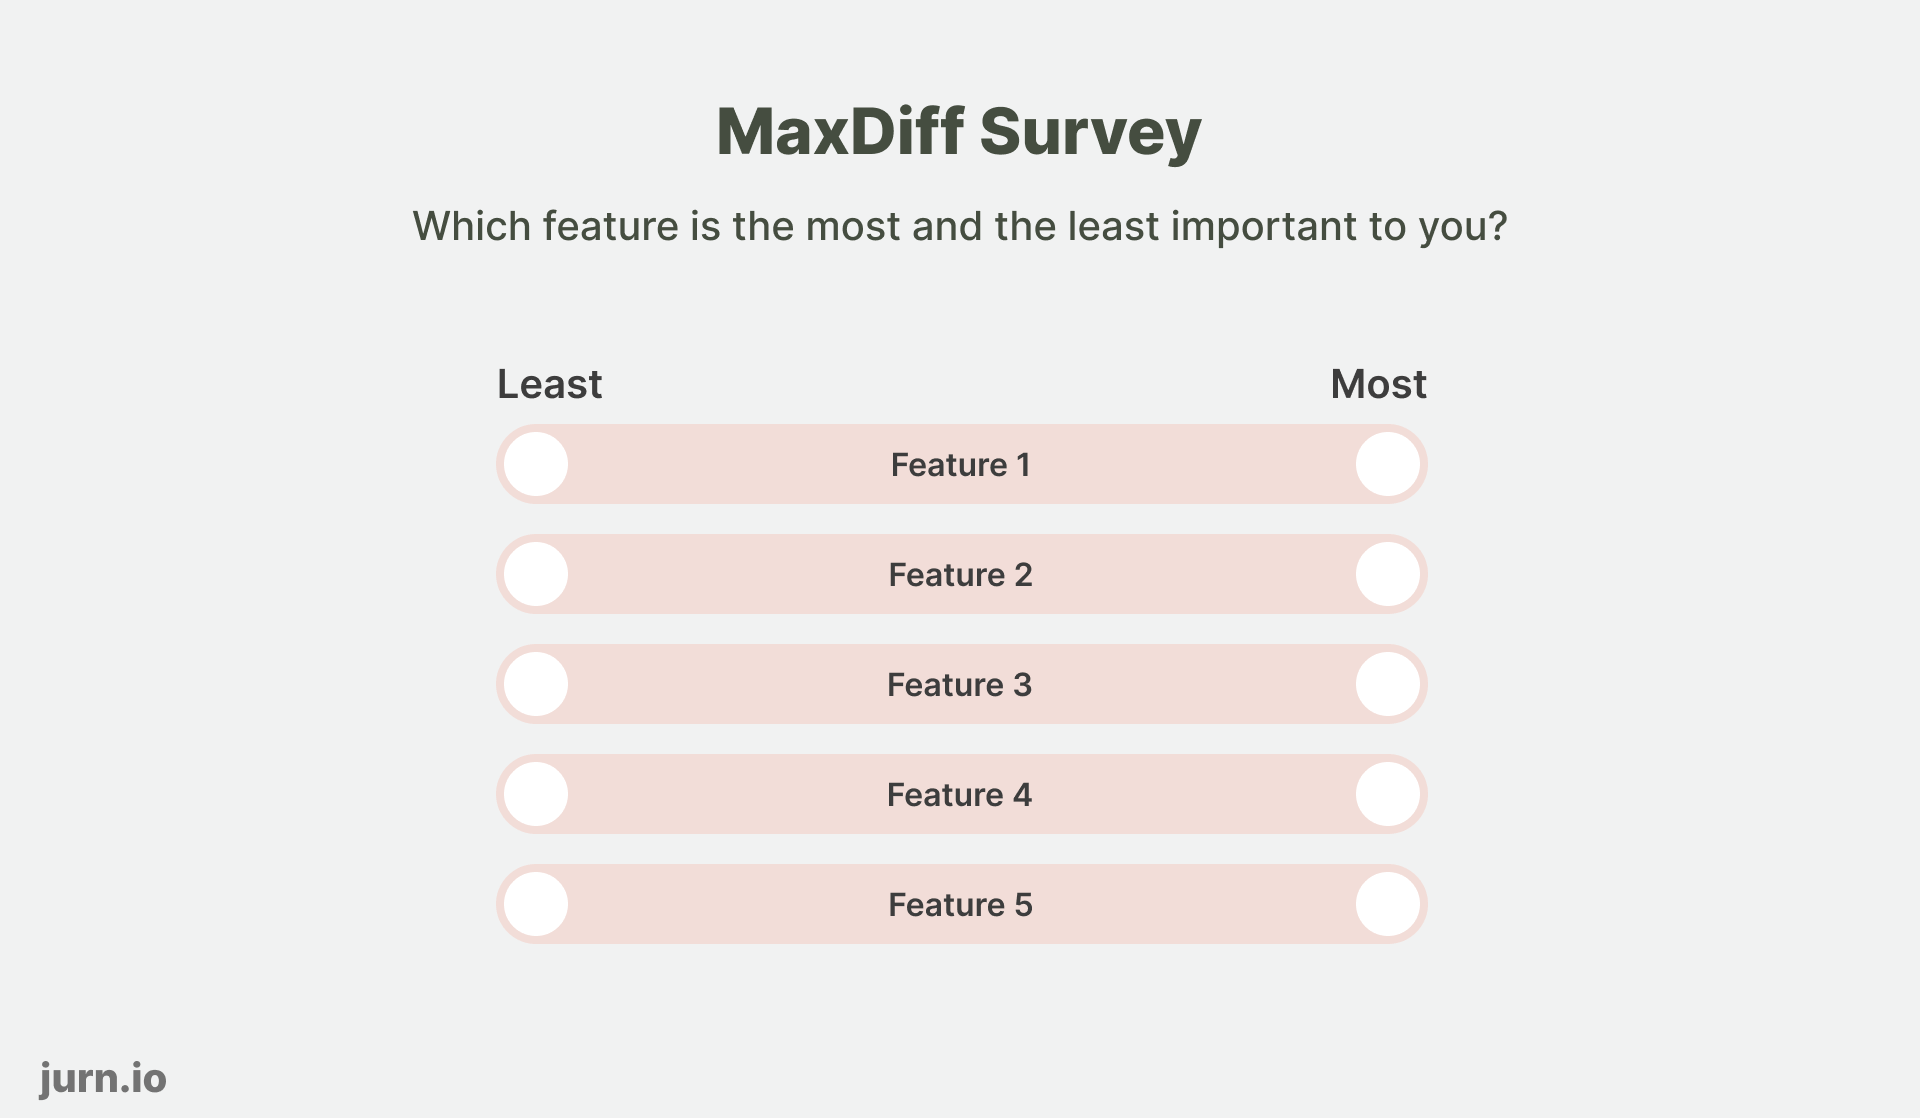Click the survey question text

(x=958, y=226)
